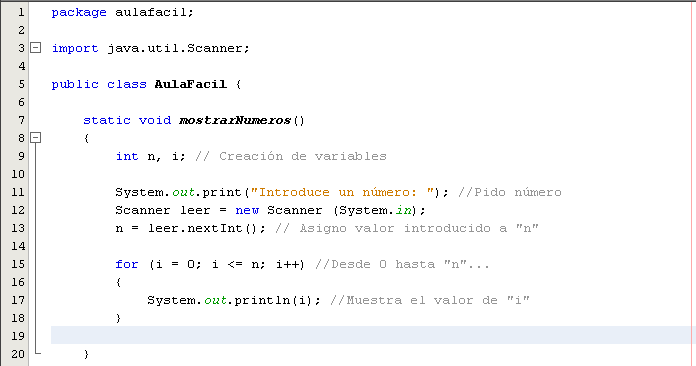This screenshot has width=696, height=366.
Task: Click the comment 'Creación de variables'
Action: coord(303,156)
